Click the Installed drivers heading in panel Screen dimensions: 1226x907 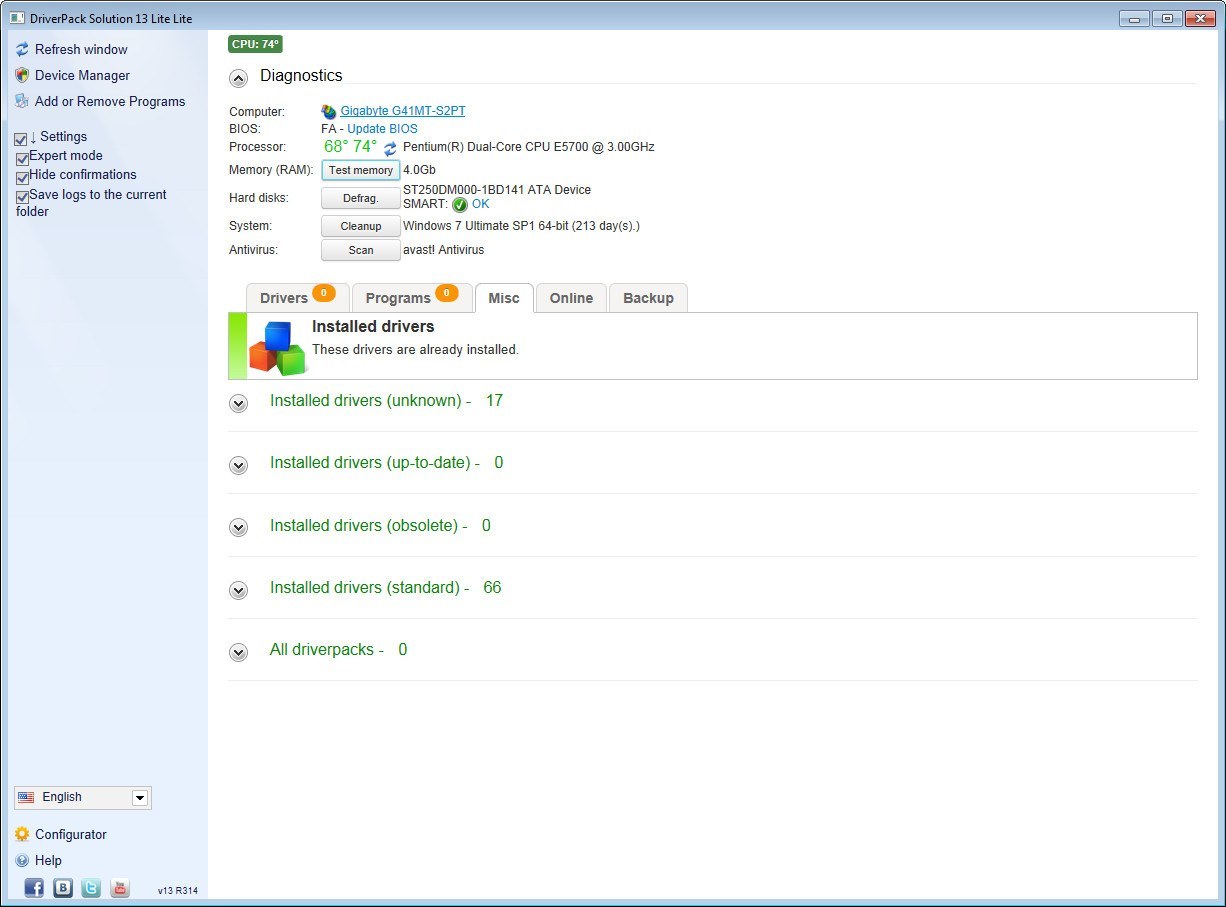pyautogui.click(x=373, y=327)
